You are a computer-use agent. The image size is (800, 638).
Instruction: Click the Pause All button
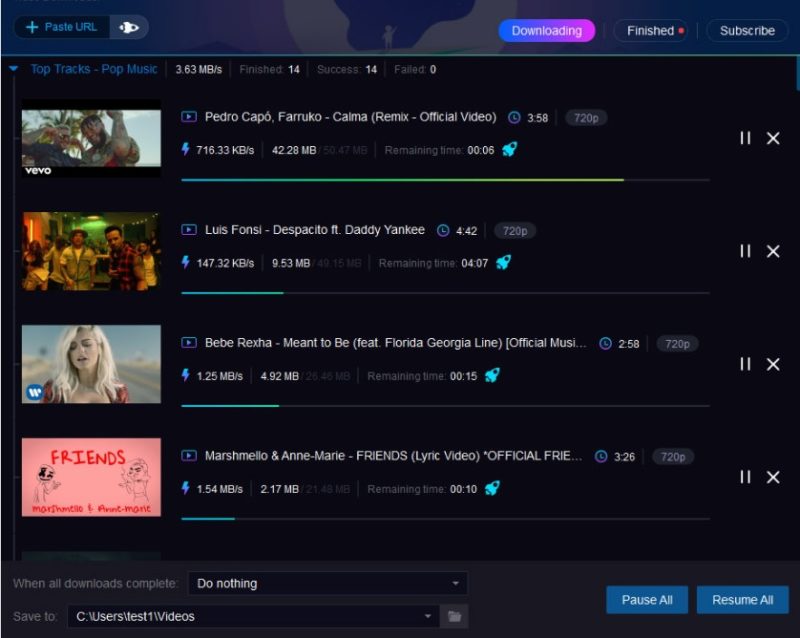click(646, 600)
